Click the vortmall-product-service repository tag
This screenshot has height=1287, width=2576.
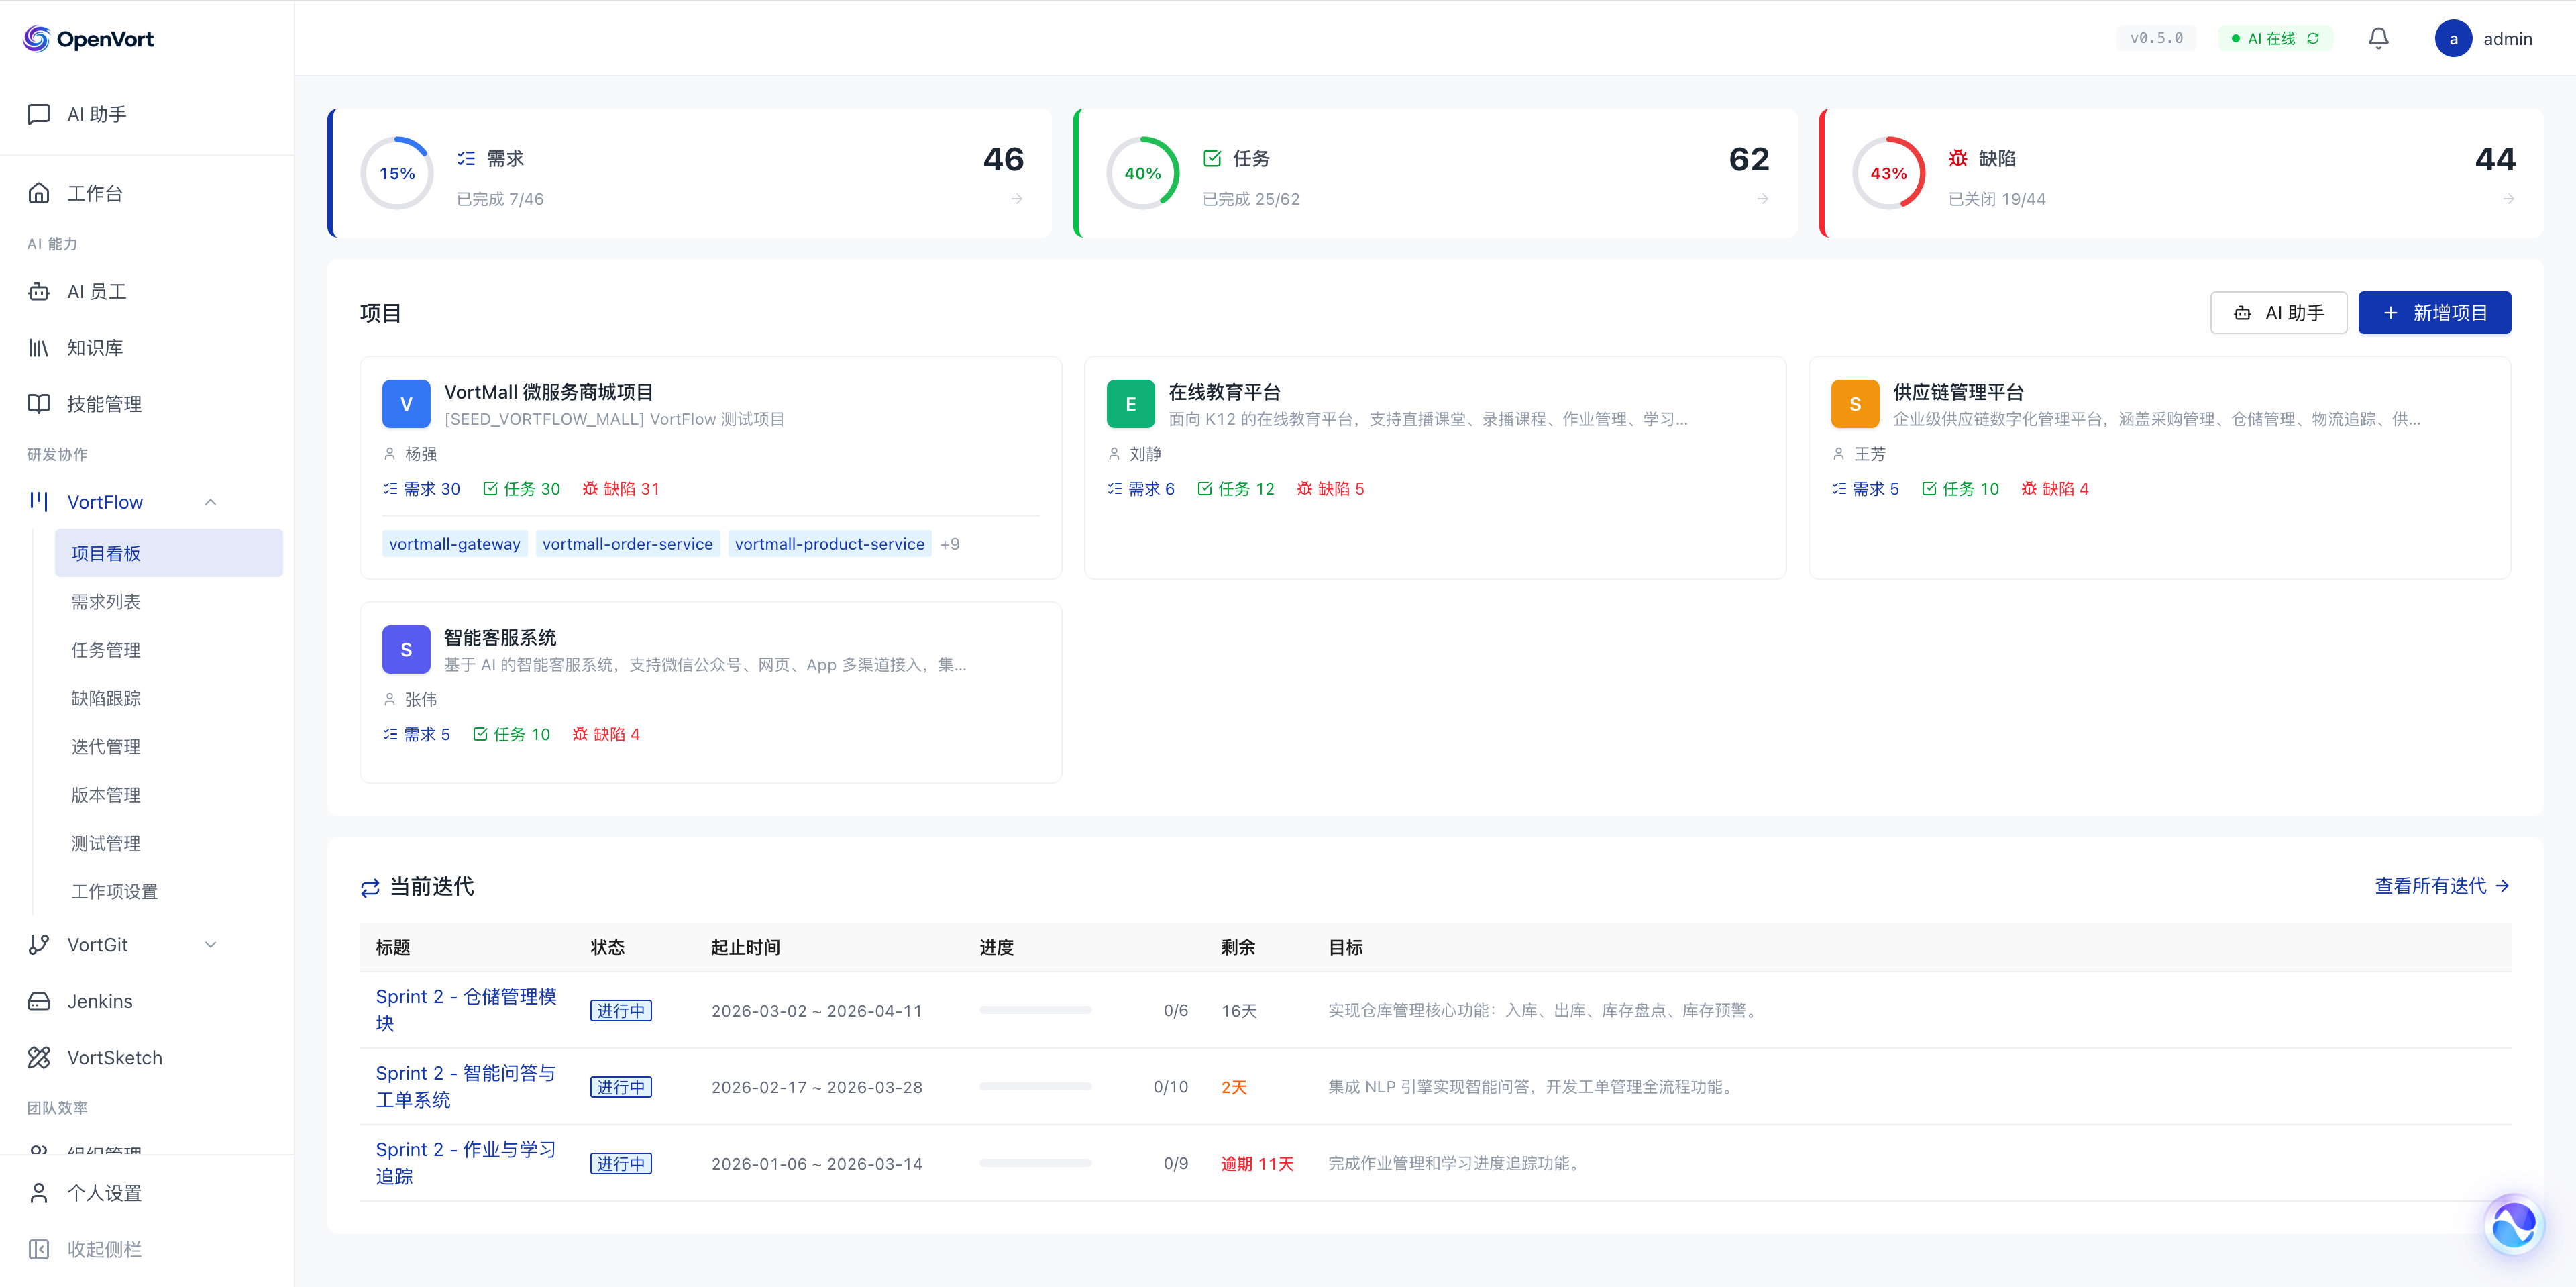click(x=830, y=543)
